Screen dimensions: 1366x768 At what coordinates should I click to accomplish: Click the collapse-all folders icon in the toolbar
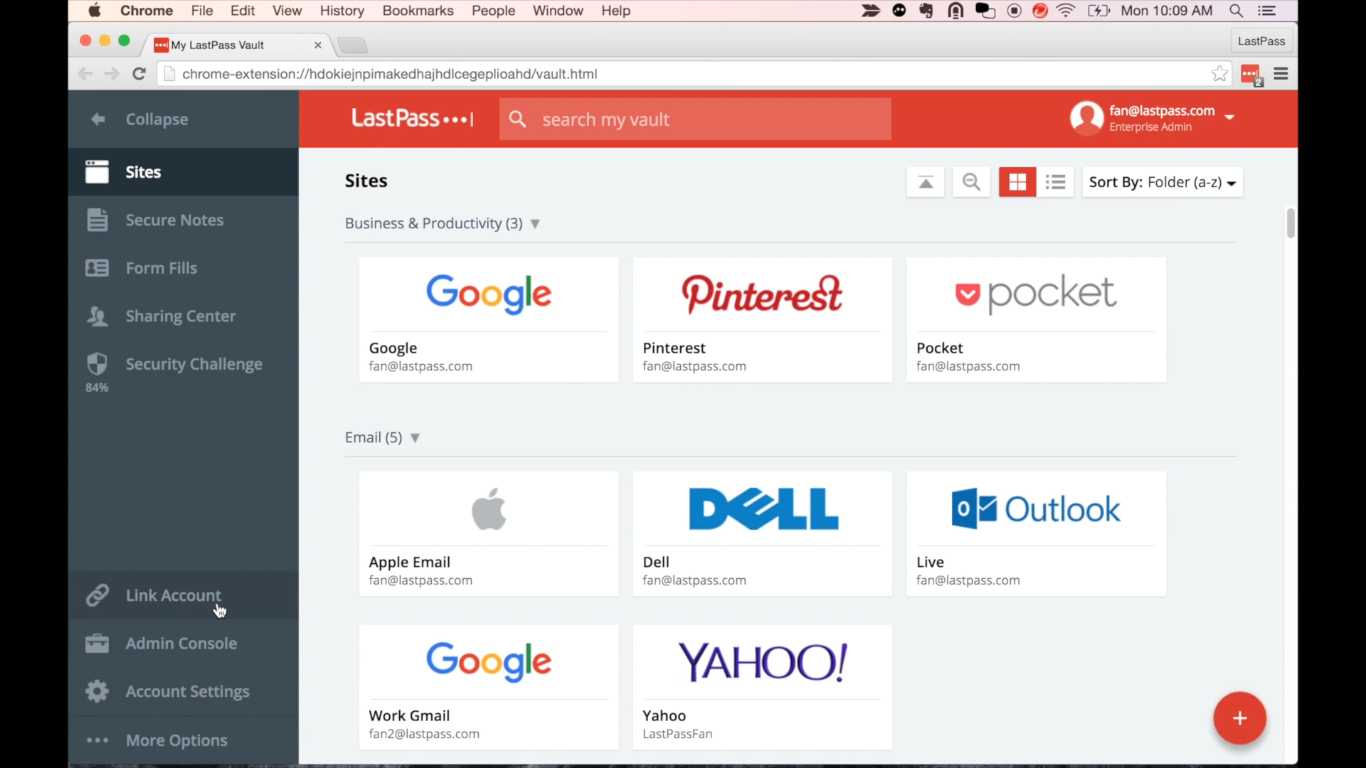pyautogui.click(x=925, y=182)
